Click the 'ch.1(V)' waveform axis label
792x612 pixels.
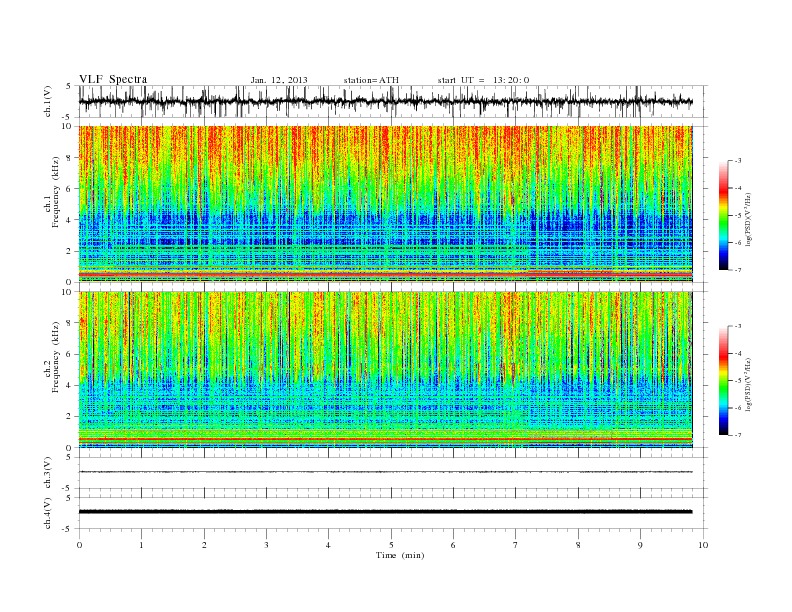(x=48, y=101)
